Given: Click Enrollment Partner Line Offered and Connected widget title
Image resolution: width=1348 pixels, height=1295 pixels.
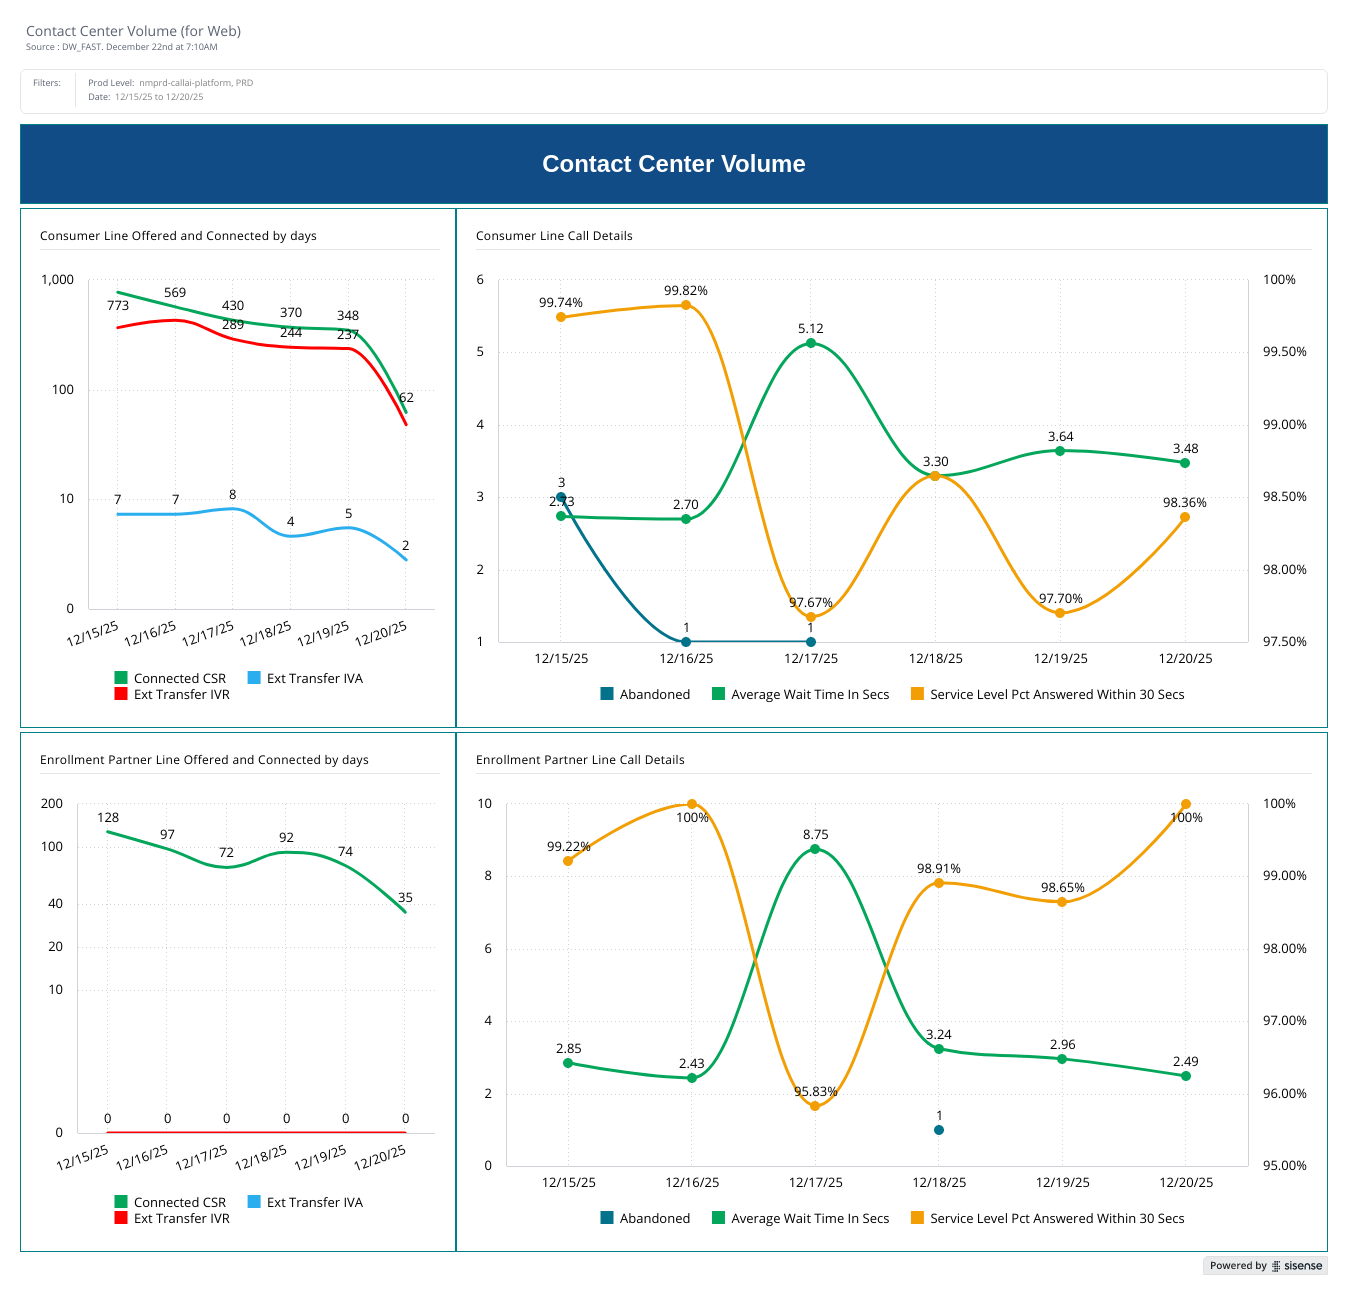Looking at the screenshot, I should click(204, 760).
